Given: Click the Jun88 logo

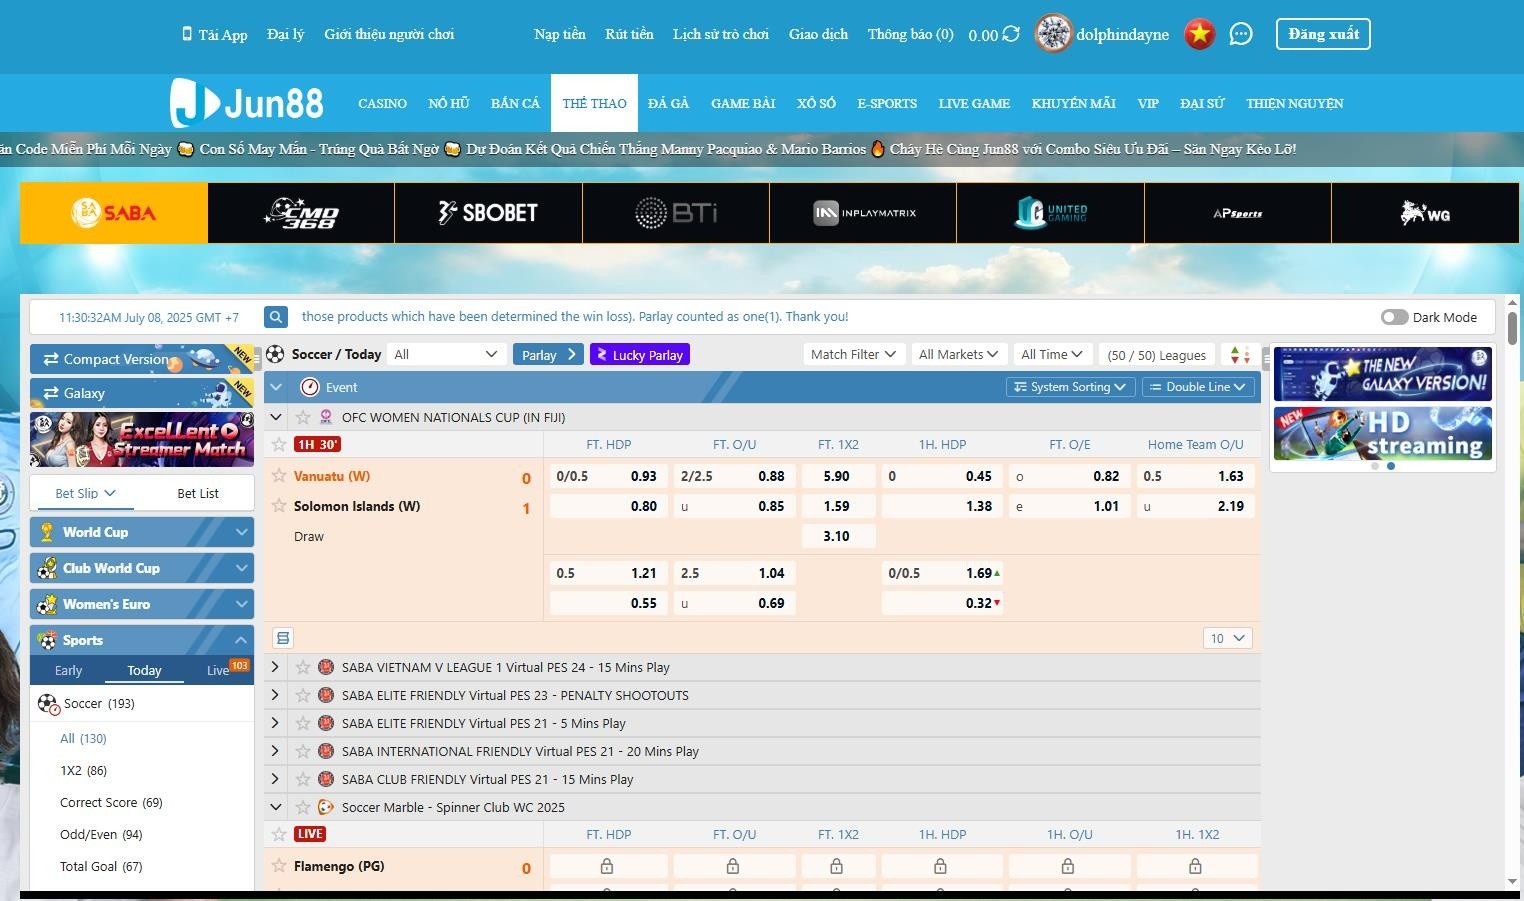Looking at the screenshot, I should tap(247, 102).
